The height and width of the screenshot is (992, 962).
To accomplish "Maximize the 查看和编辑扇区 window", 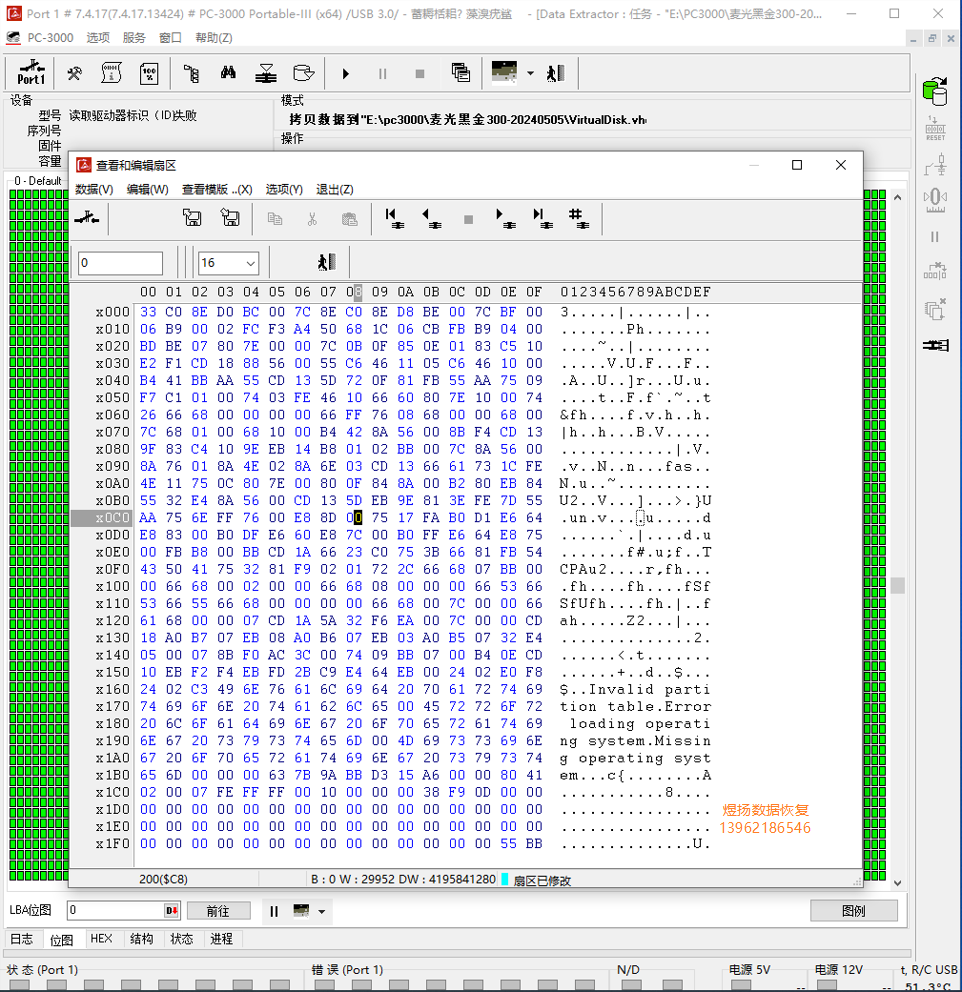I will click(x=797, y=165).
